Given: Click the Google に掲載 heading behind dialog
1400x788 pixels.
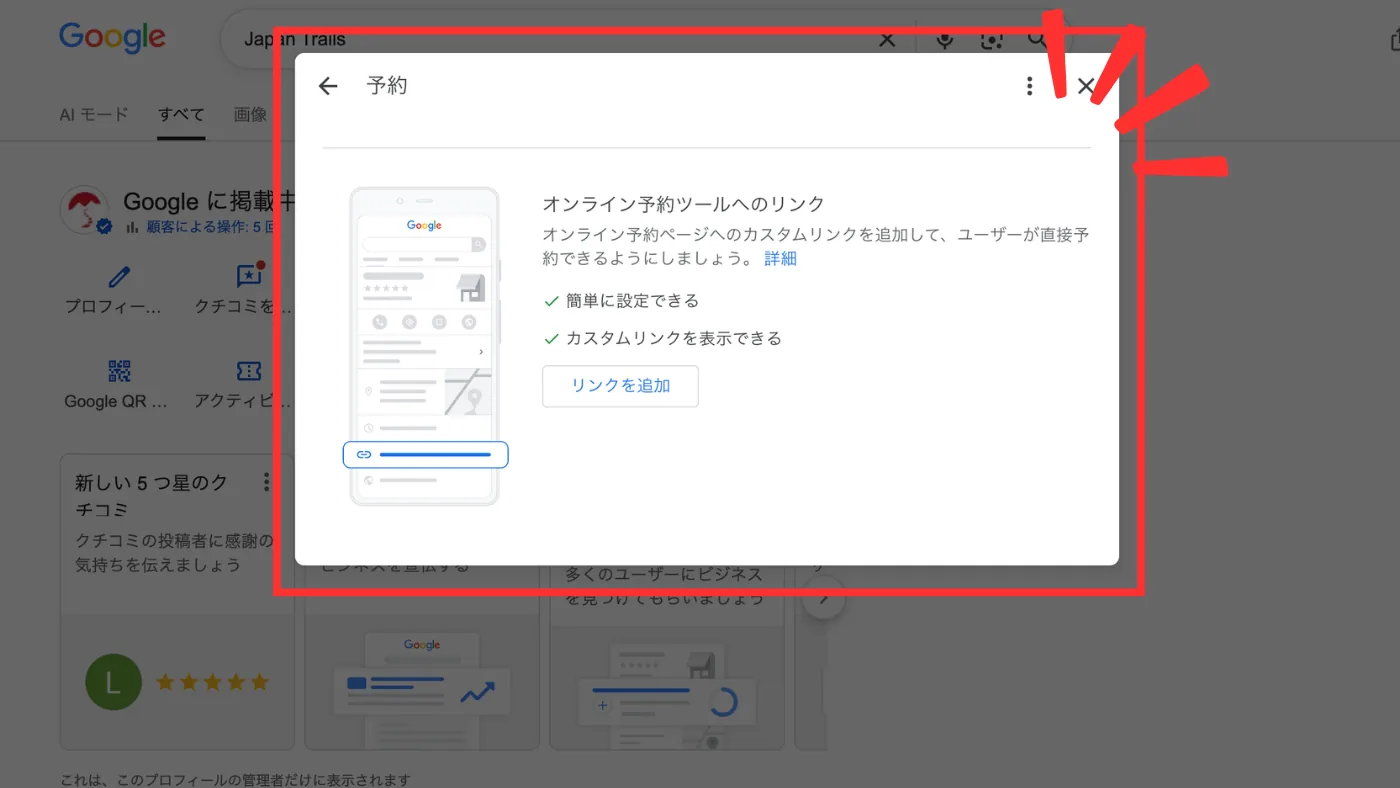Looking at the screenshot, I should pos(208,201).
